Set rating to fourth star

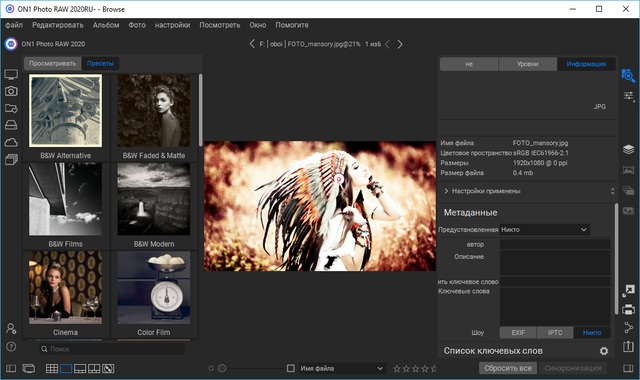[x=425, y=369]
